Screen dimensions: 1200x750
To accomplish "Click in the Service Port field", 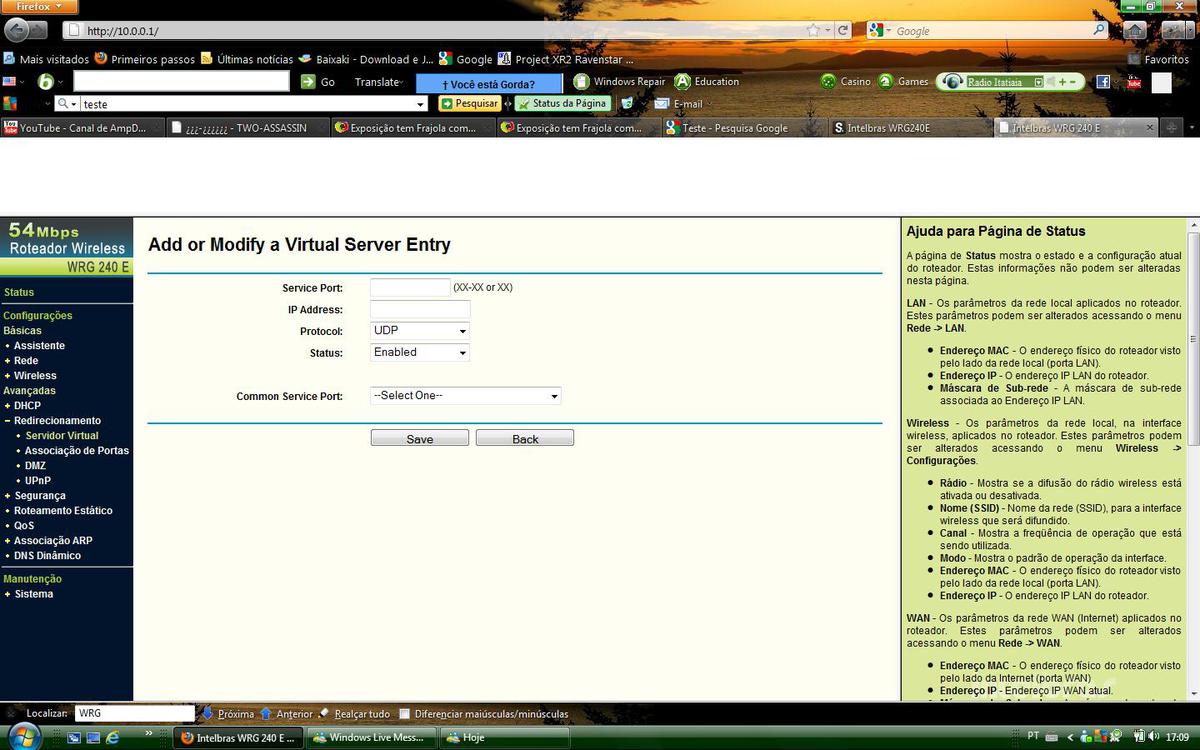I will tap(410, 287).
